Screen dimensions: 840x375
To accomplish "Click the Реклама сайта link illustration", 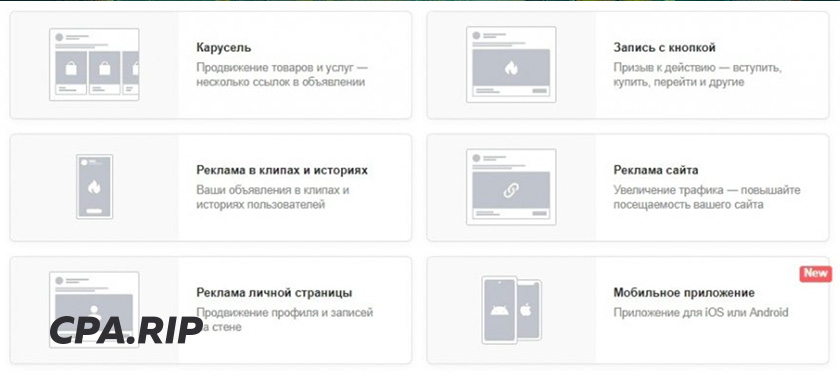I will (x=511, y=187).
